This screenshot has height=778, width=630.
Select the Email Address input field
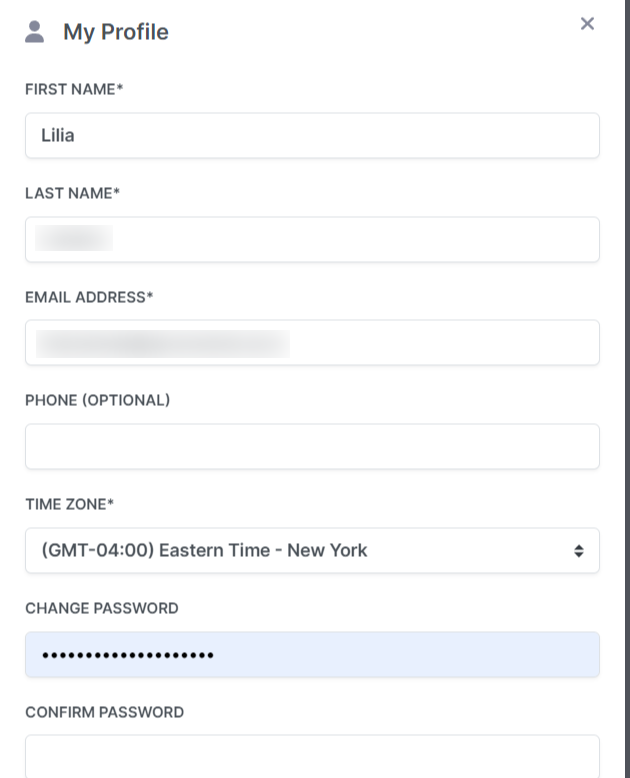coord(313,343)
